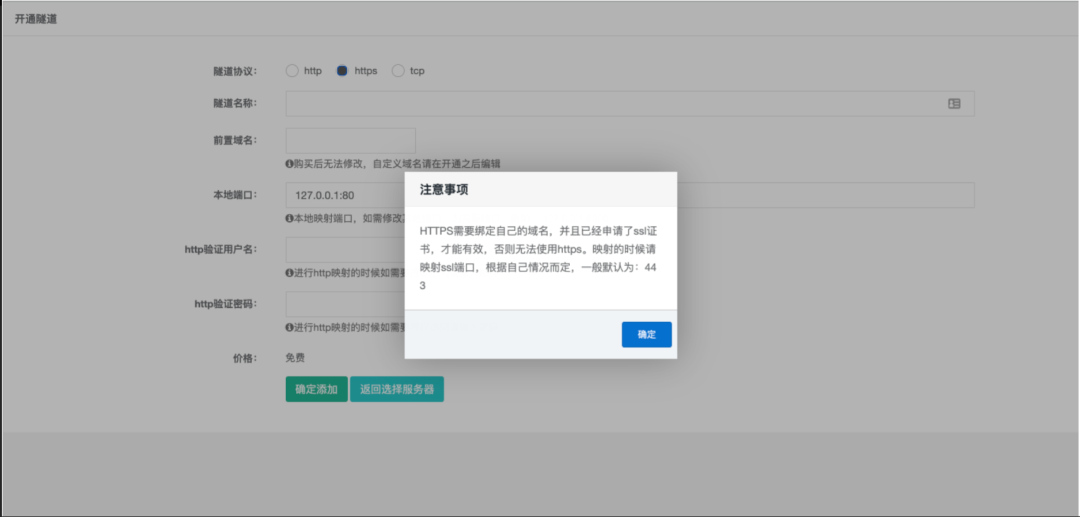Screen dimensions: 1080x517
Task: Select the https protocol radio button
Action: pos(342,71)
